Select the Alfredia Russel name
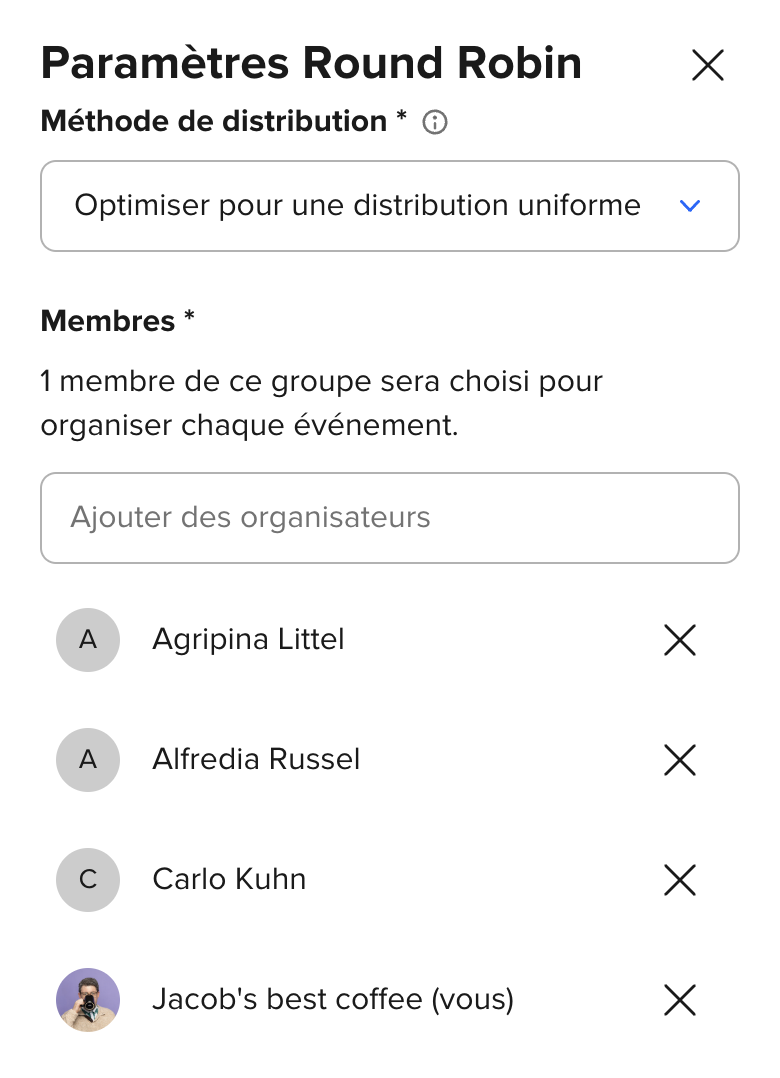This screenshot has height=1078, width=780. 256,759
